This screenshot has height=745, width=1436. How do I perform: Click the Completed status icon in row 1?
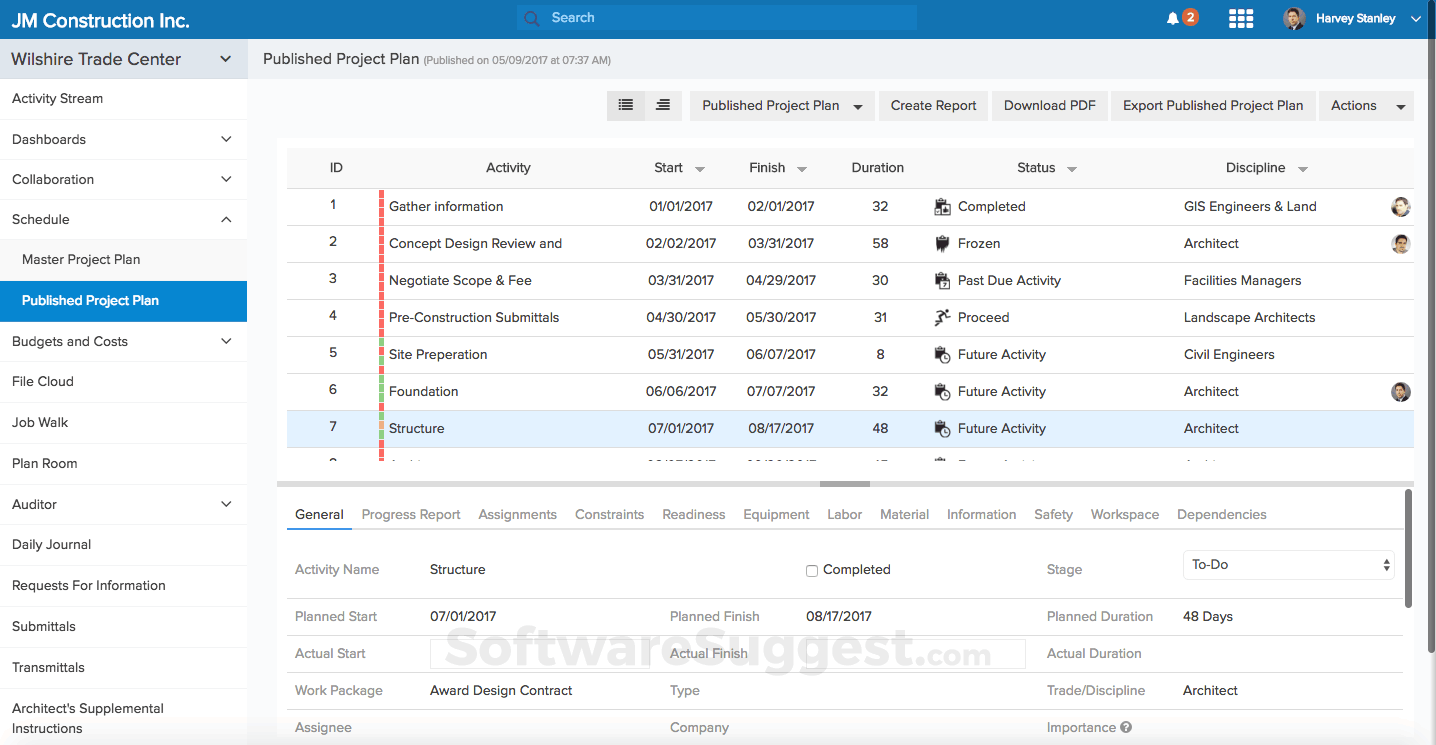coord(942,207)
